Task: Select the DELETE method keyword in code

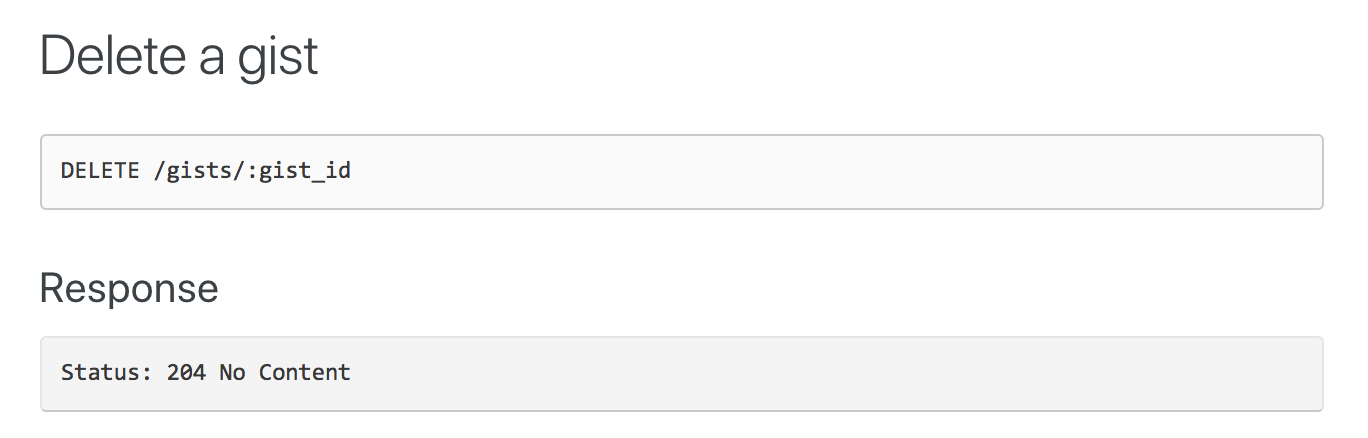Action: [100, 171]
